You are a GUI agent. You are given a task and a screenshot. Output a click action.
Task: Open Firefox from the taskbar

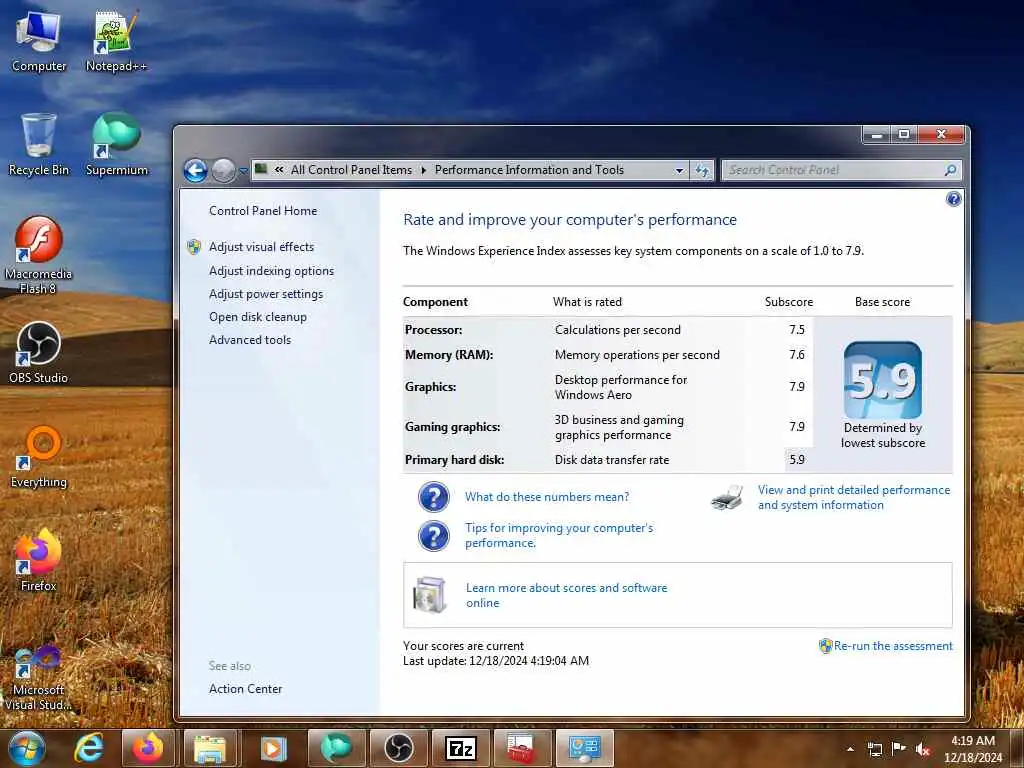tap(148, 748)
